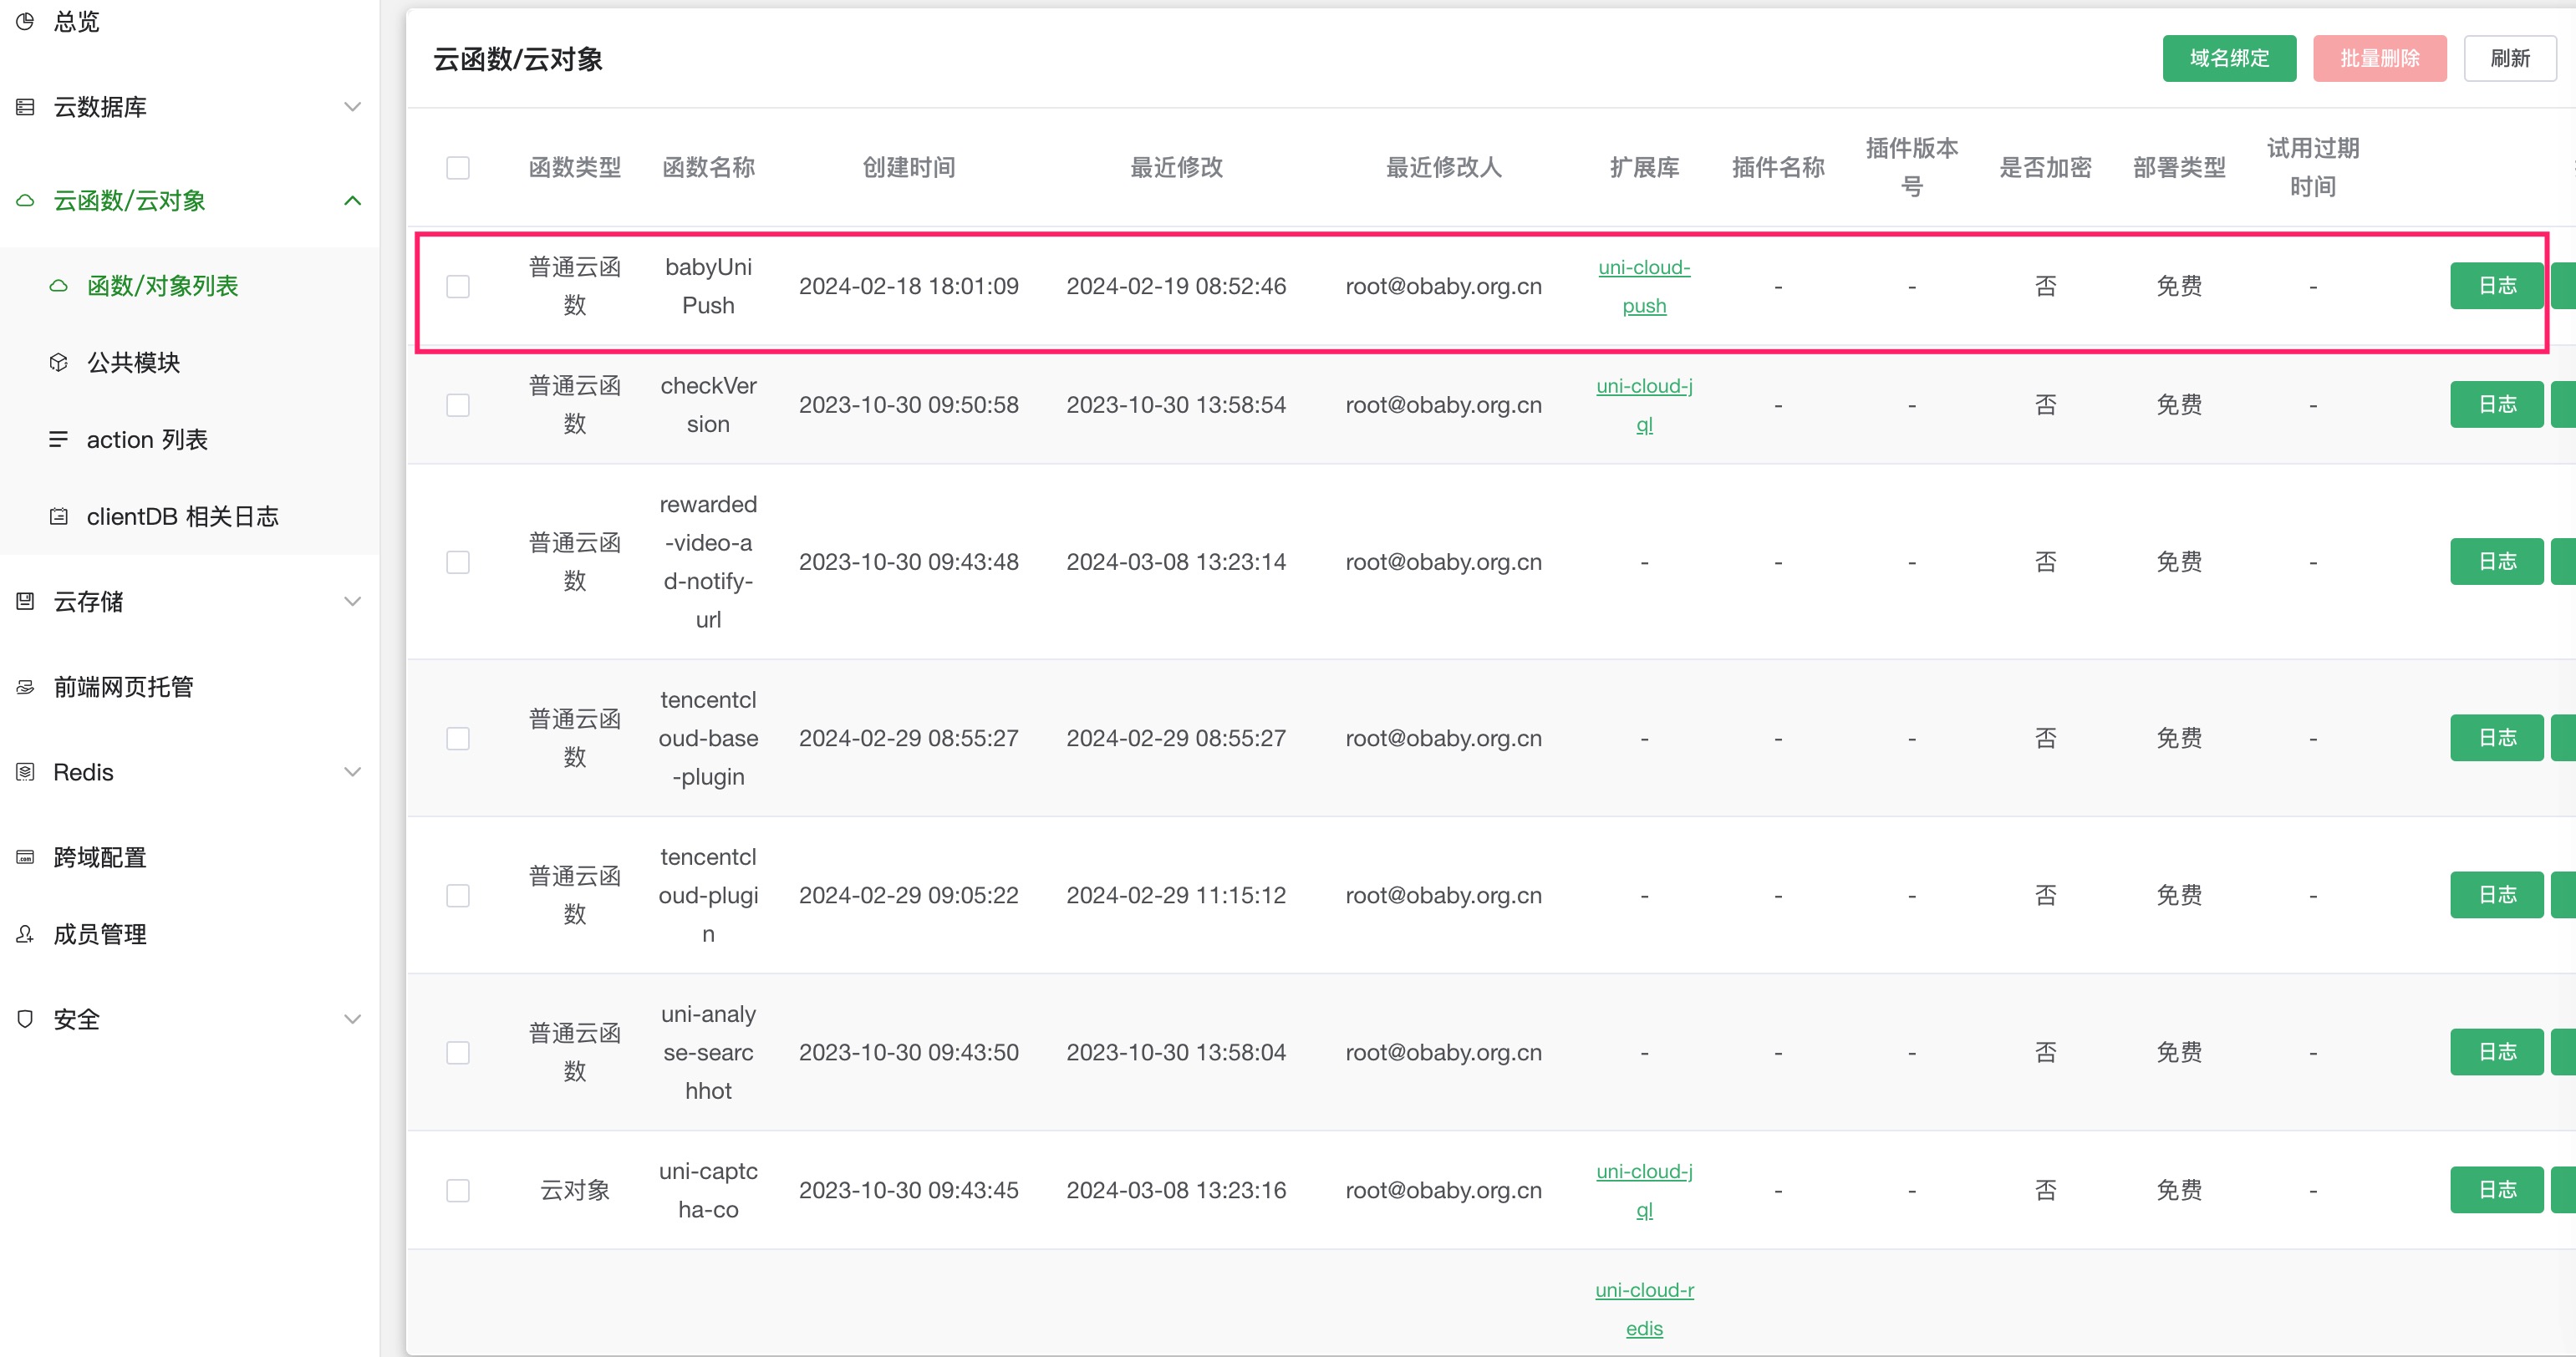Open the 公共模块 submenu item
2576x1357 pixels.
point(133,362)
